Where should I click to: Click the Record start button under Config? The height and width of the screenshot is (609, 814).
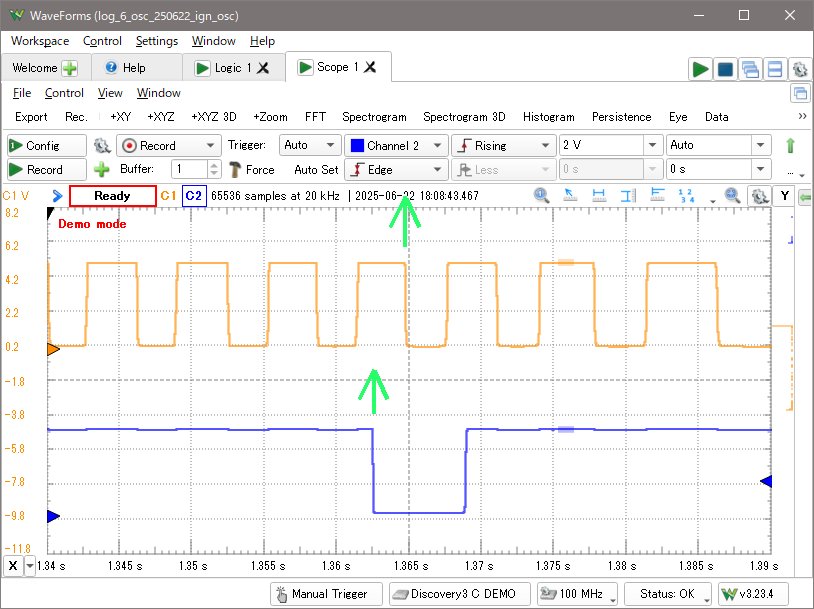click(46, 169)
